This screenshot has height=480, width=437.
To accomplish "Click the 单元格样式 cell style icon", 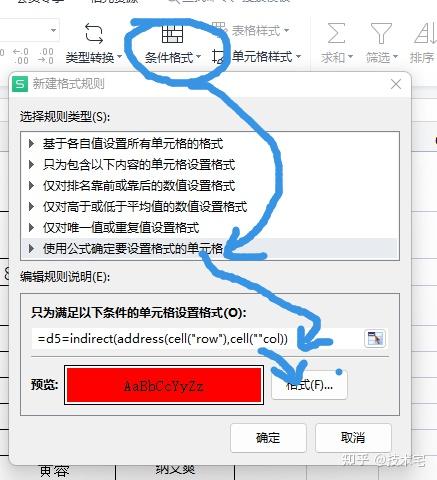I will pos(218,57).
